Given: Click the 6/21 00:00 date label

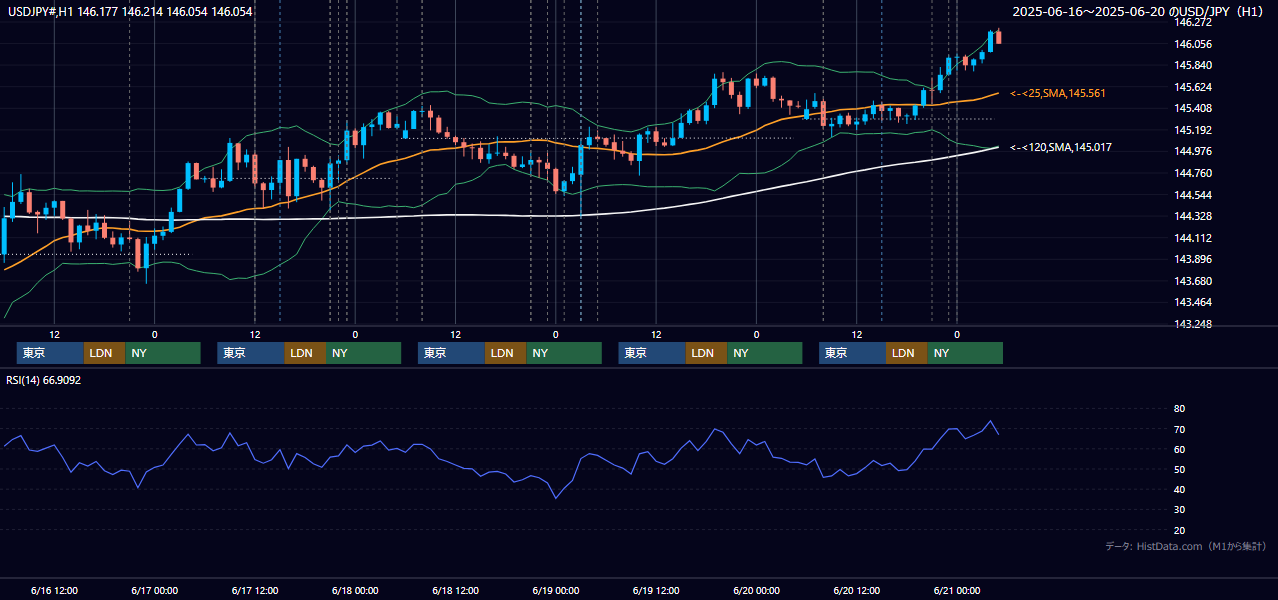Looking at the screenshot, I should coord(957,591).
